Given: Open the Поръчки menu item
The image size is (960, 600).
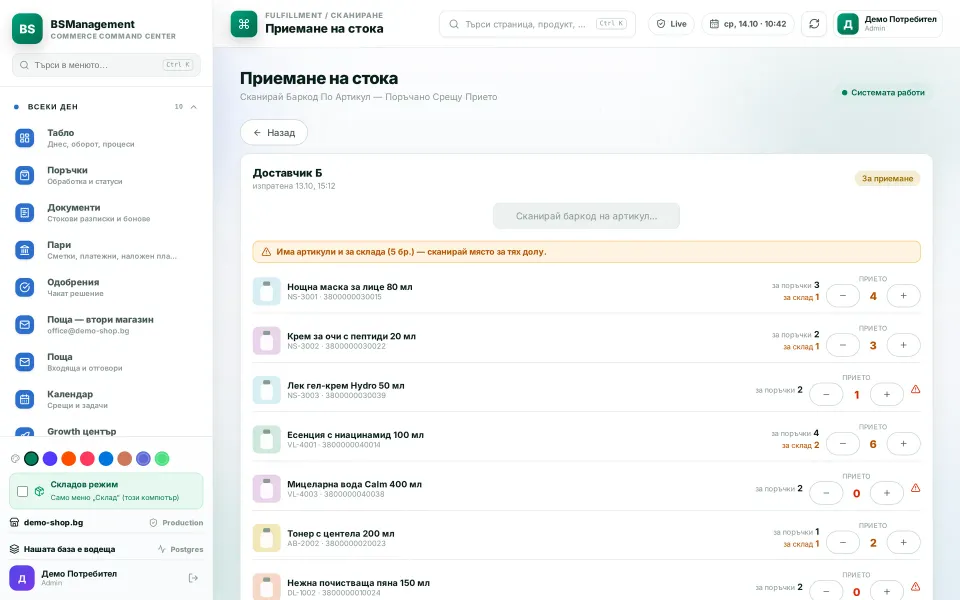Looking at the screenshot, I should click(x=107, y=175).
